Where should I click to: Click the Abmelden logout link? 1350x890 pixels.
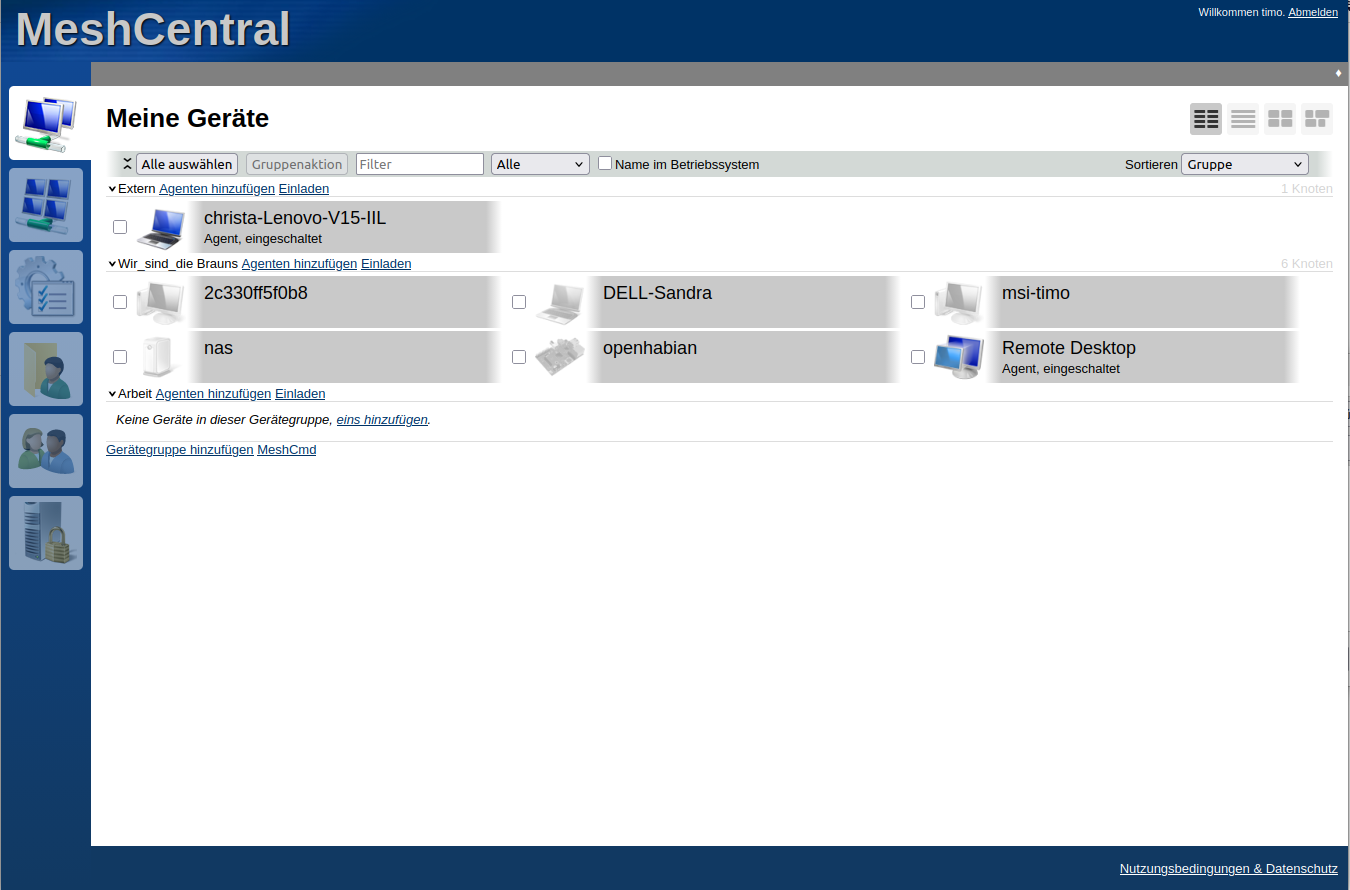pos(1312,12)
